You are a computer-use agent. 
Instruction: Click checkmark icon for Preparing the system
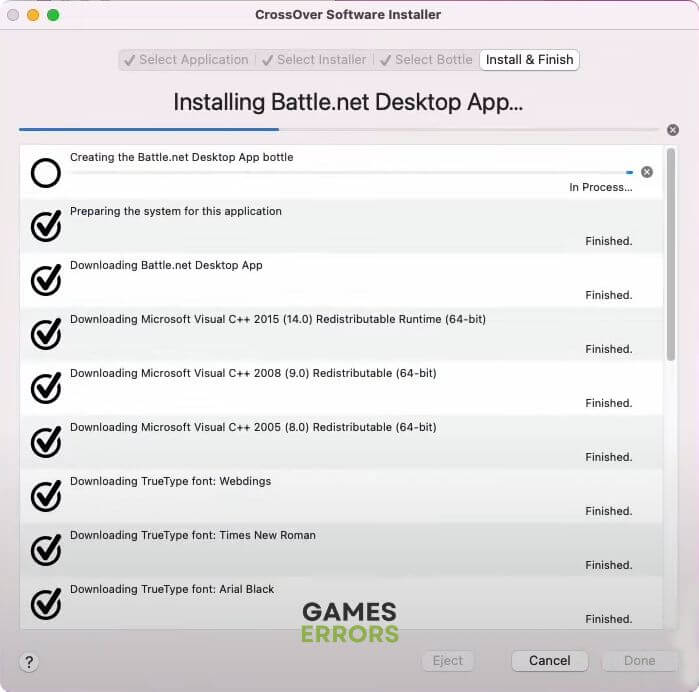coord(46,226)
